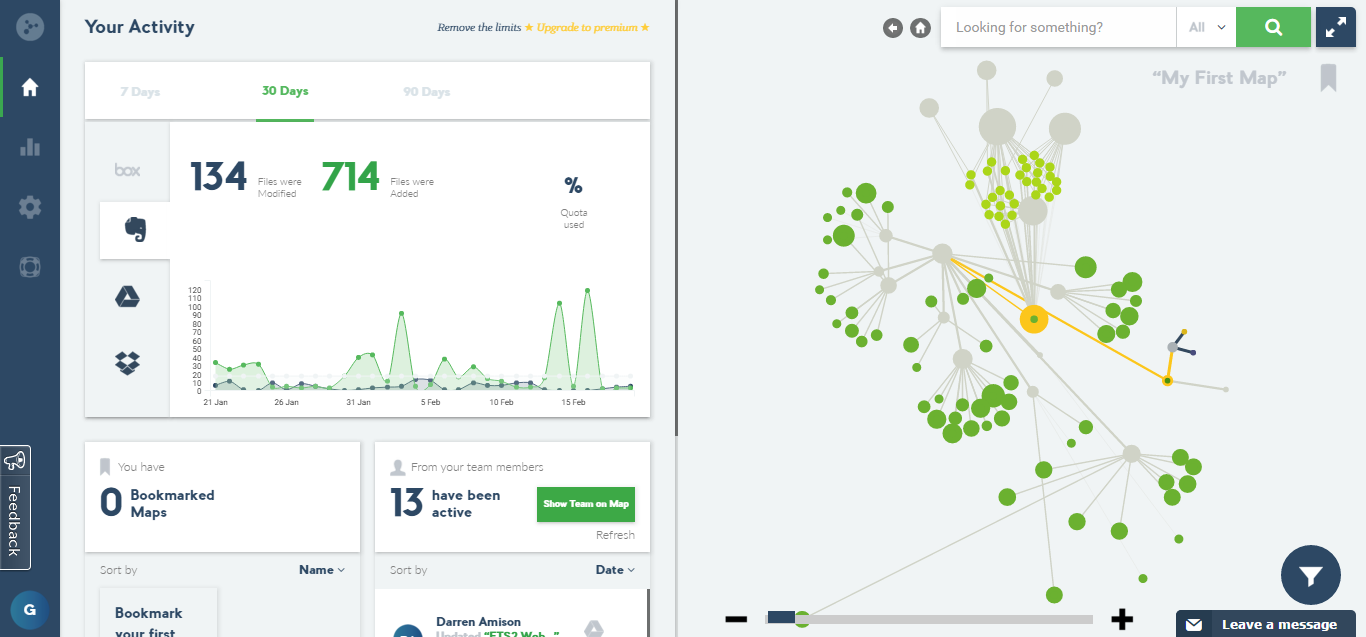
Task: Go to the Home sidebar icon
Action: 30,87
